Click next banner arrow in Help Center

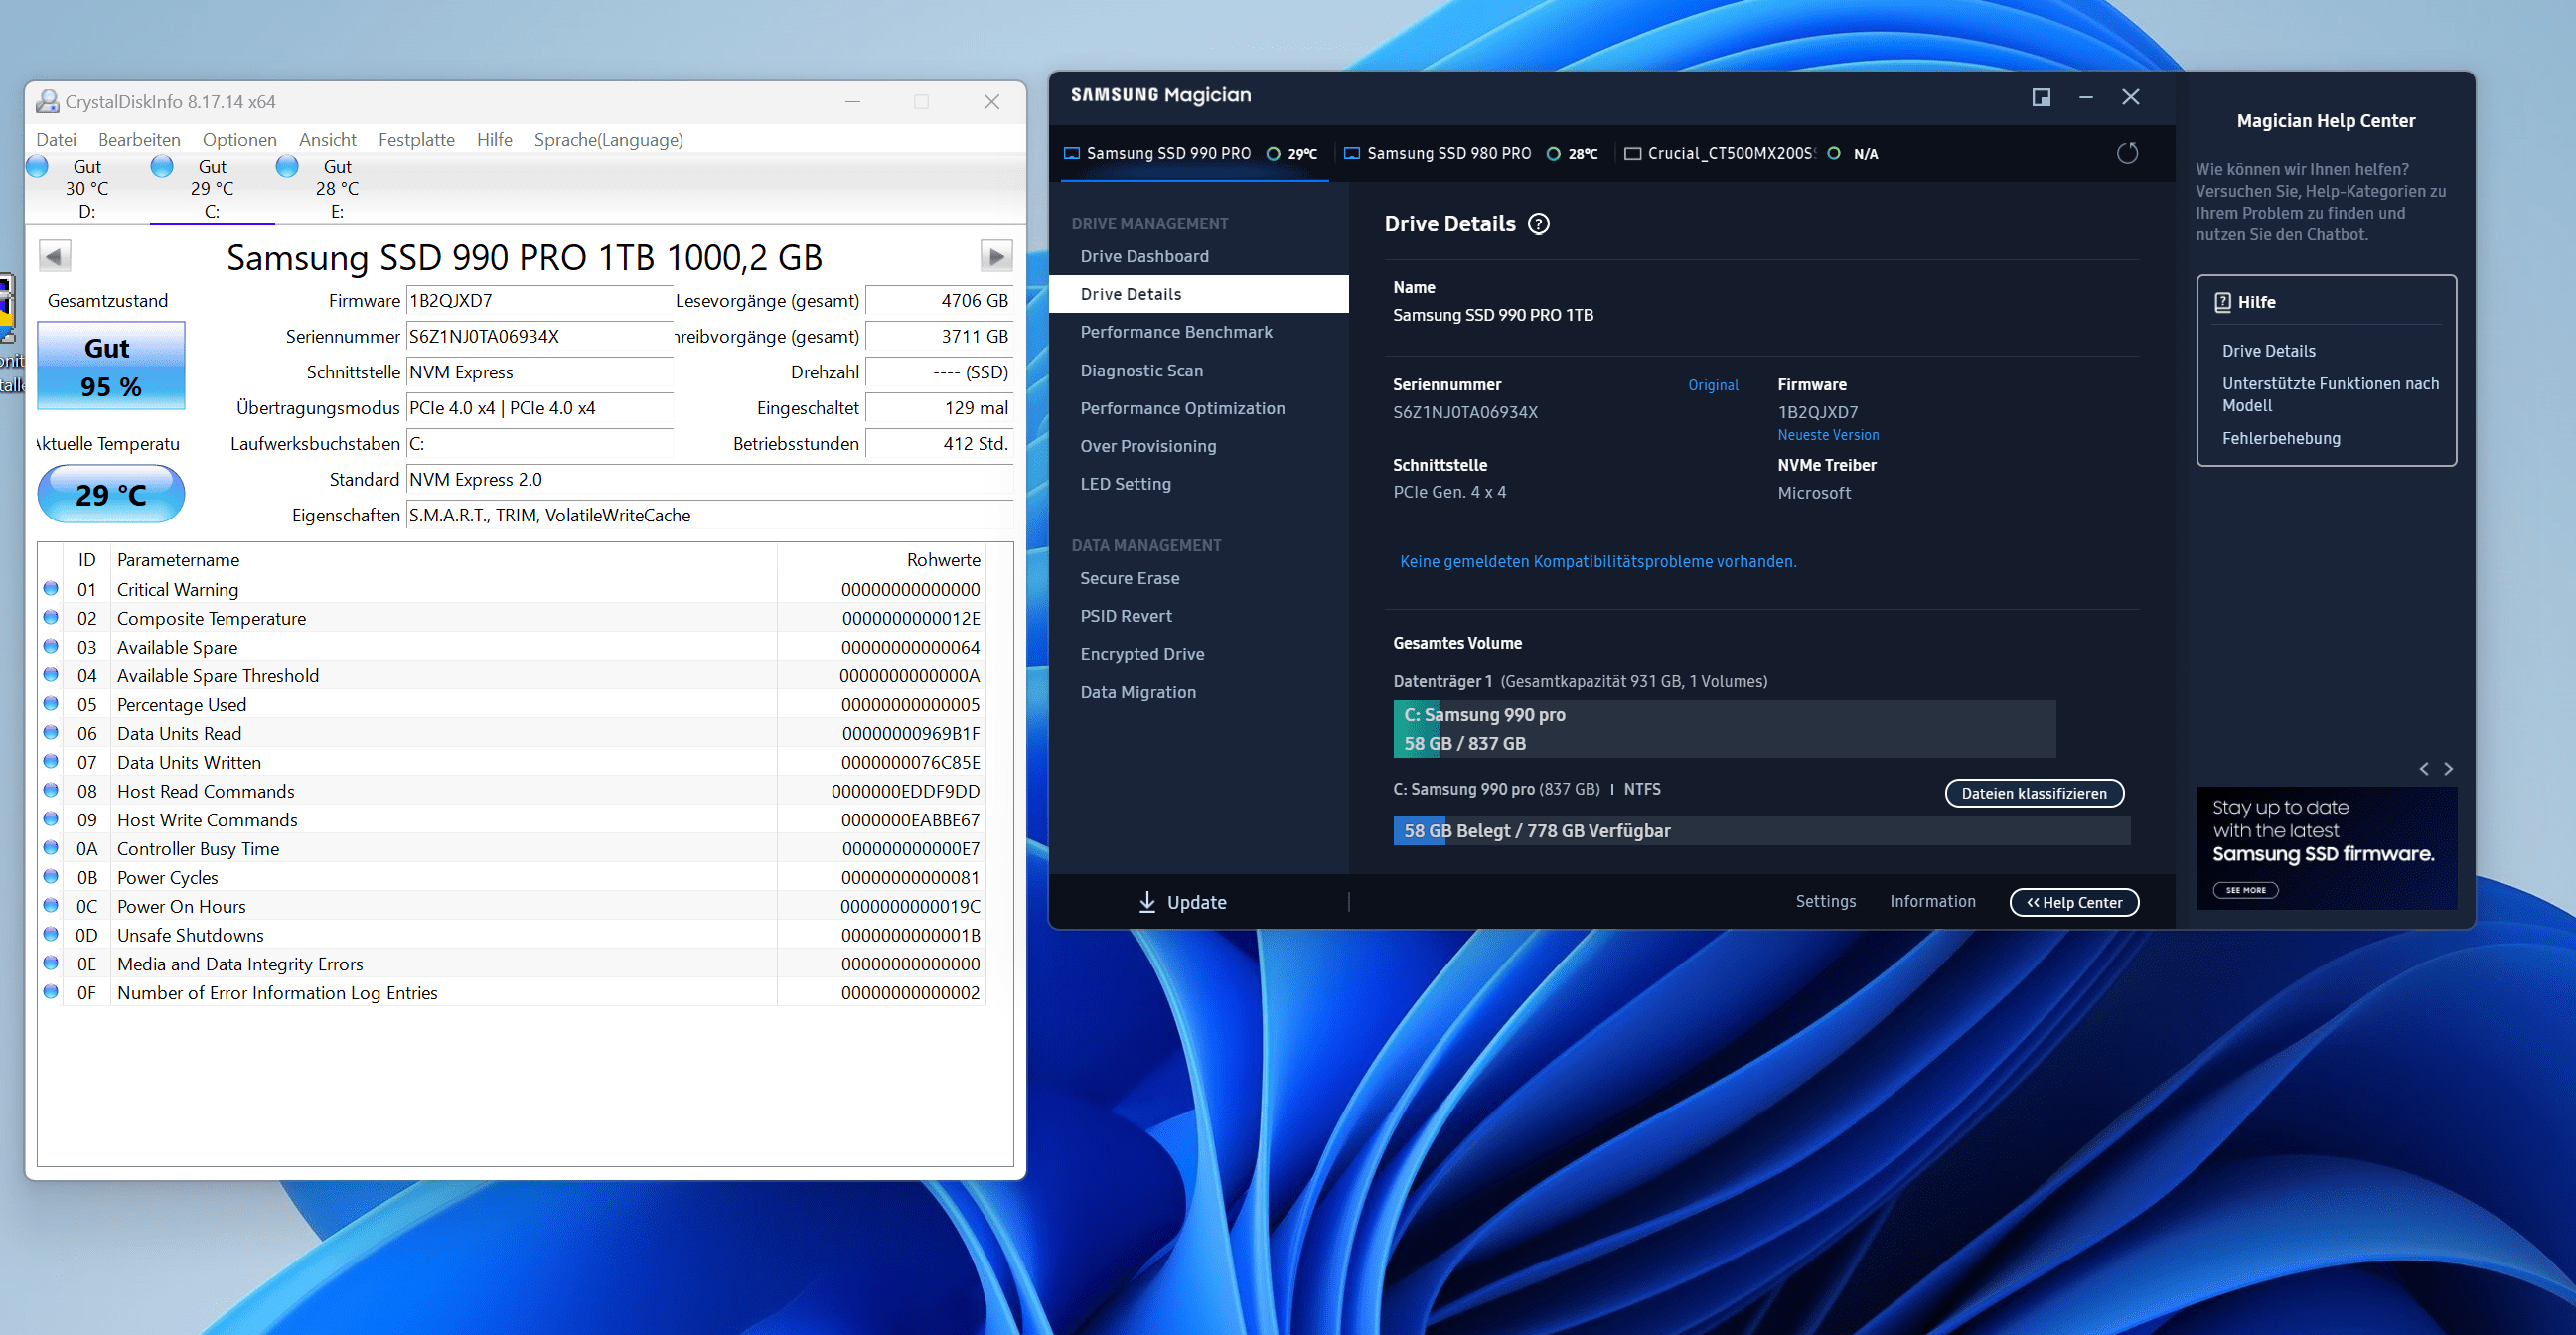2448,769
